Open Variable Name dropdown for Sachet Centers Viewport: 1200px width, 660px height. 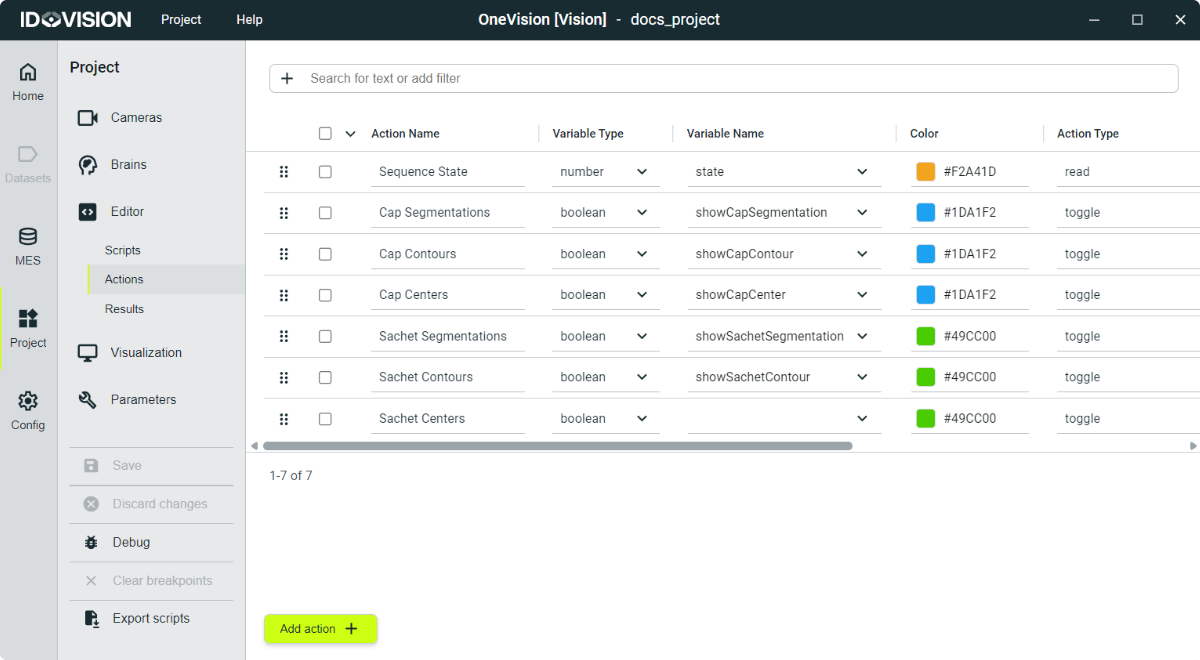pos(862,419)
